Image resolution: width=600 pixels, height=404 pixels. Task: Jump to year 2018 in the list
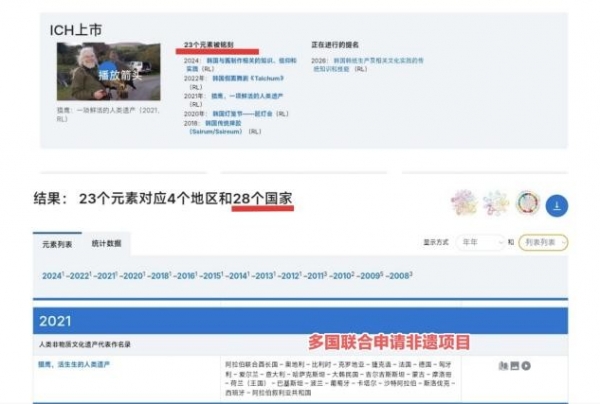click(x=160, y=276)
